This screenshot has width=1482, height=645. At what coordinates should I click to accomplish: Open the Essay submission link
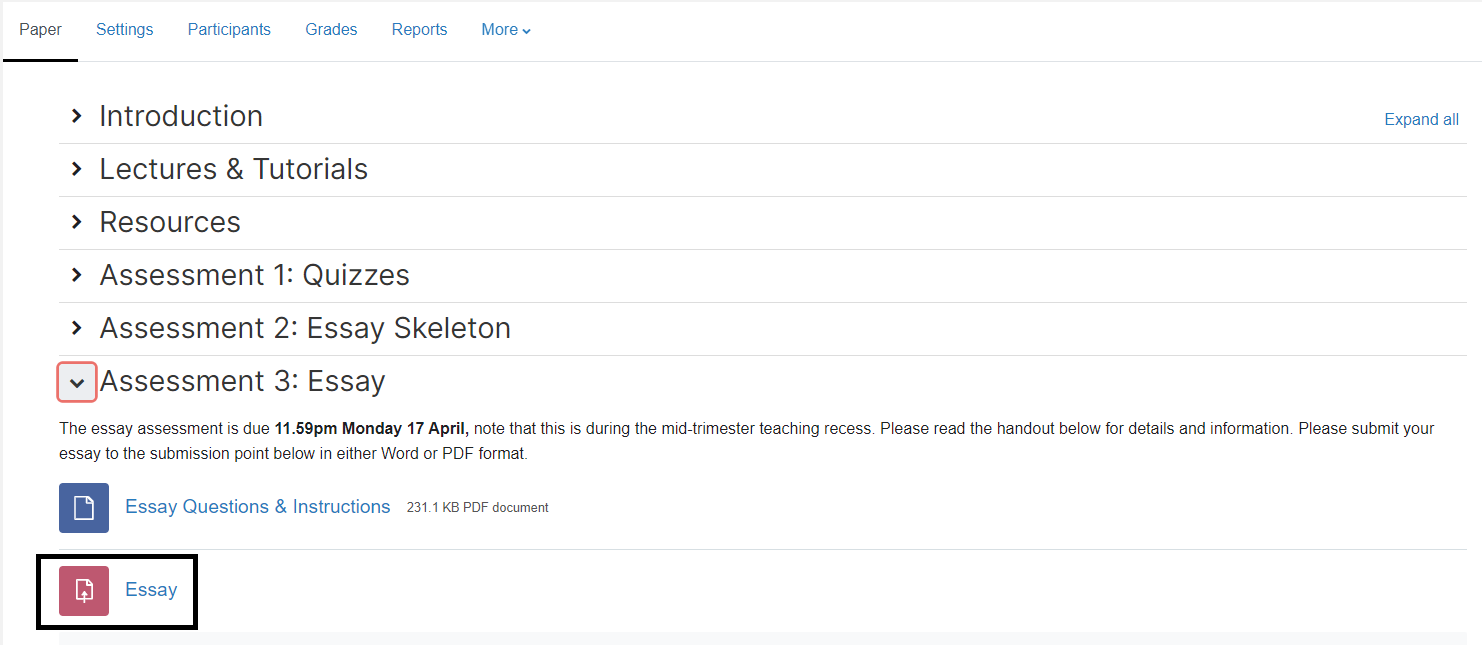[151, 590]
